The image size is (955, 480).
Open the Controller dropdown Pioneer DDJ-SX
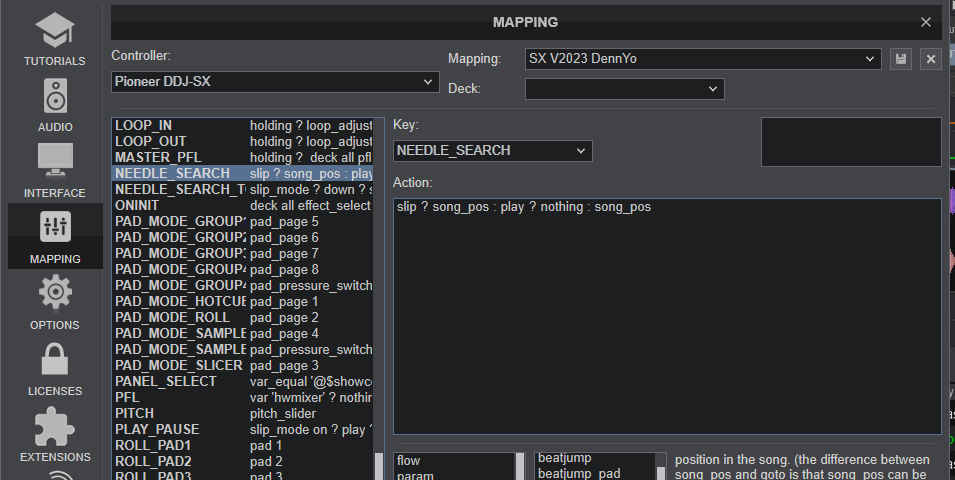point(275,82)
